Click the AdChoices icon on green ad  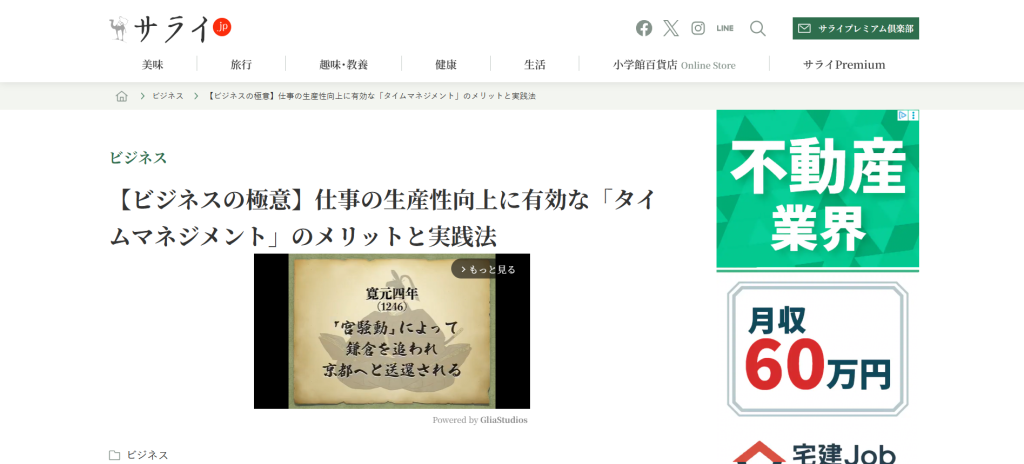902,116
